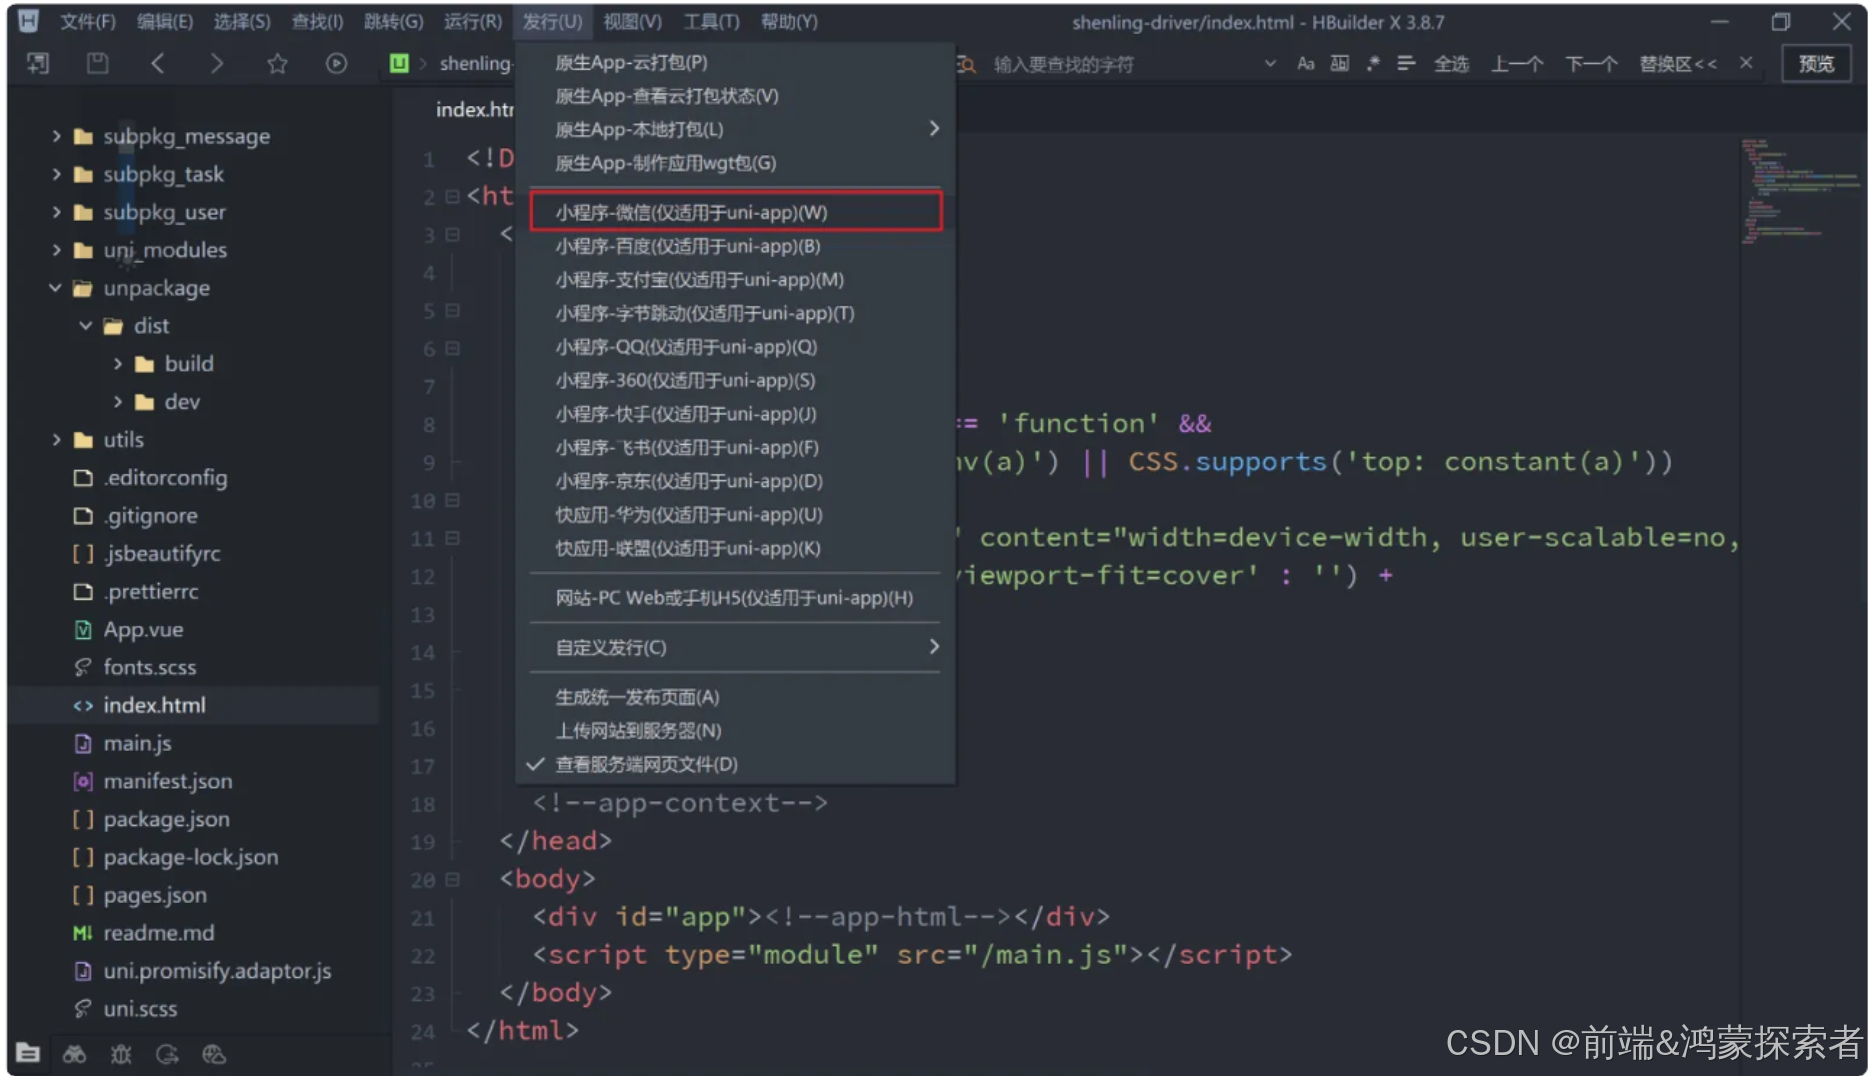Open .gitignore in the file tree
This screenshot has height=1076, width=1869.
(150, 516)
